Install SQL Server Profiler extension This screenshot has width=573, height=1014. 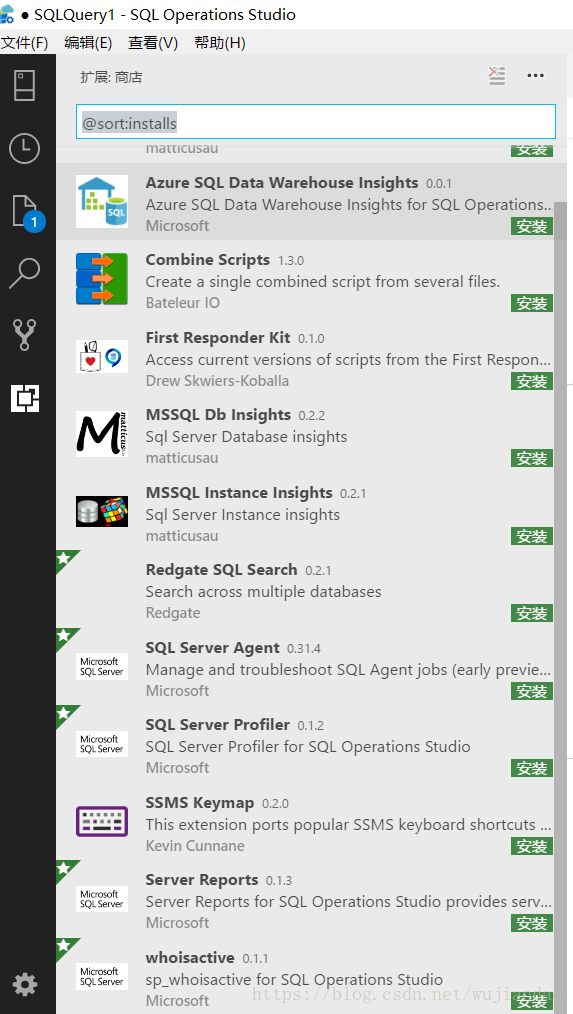click(532, 768)
